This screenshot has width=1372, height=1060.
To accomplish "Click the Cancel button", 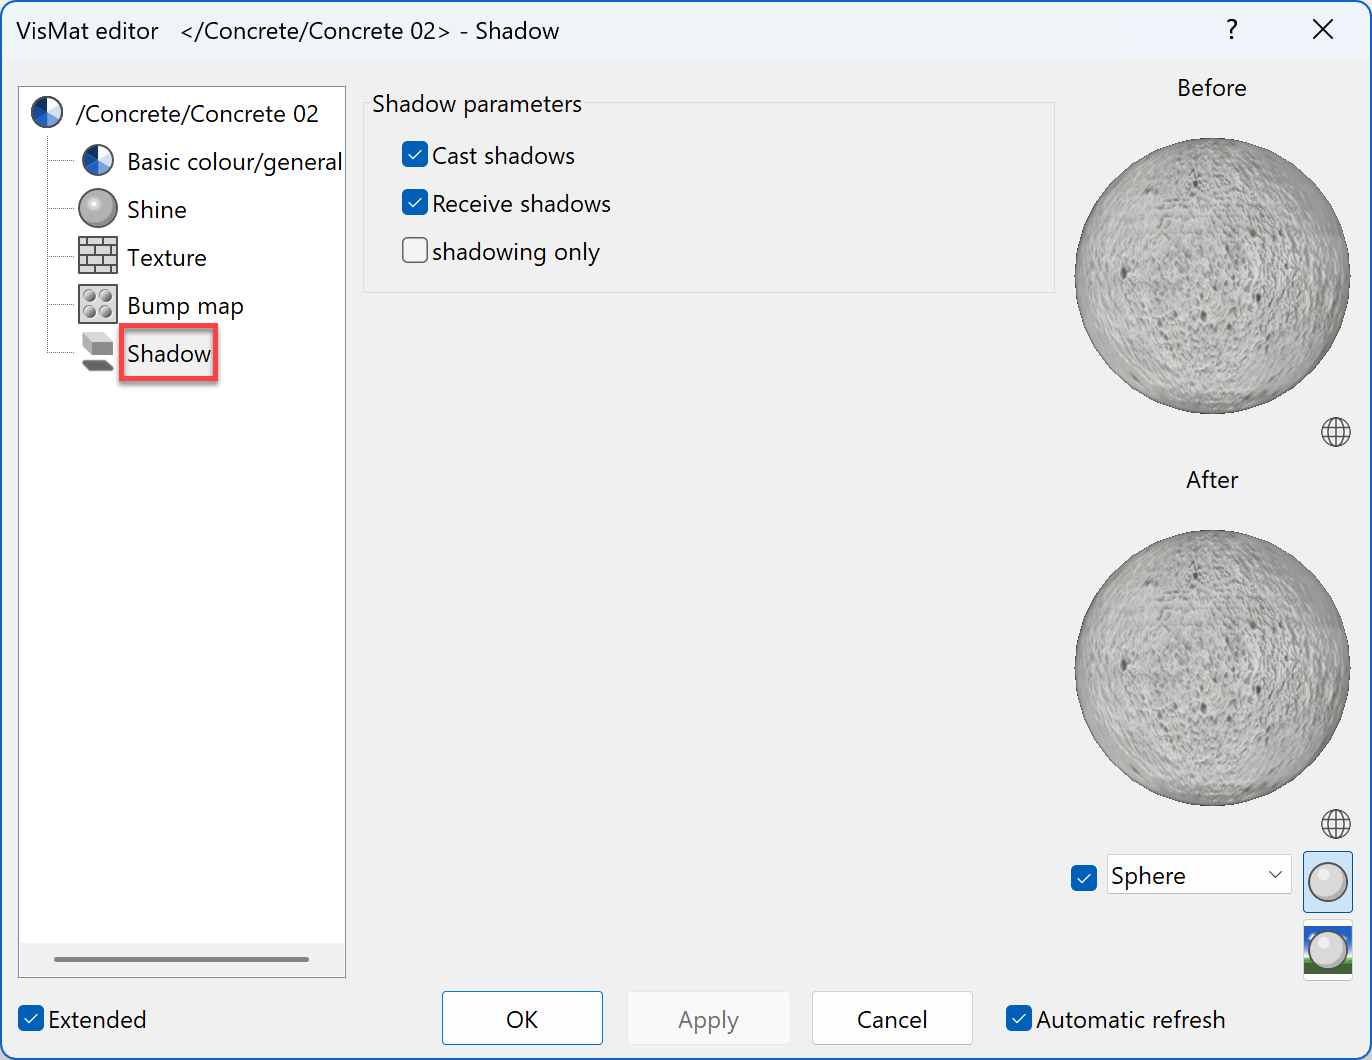I will pos(891,1018).
